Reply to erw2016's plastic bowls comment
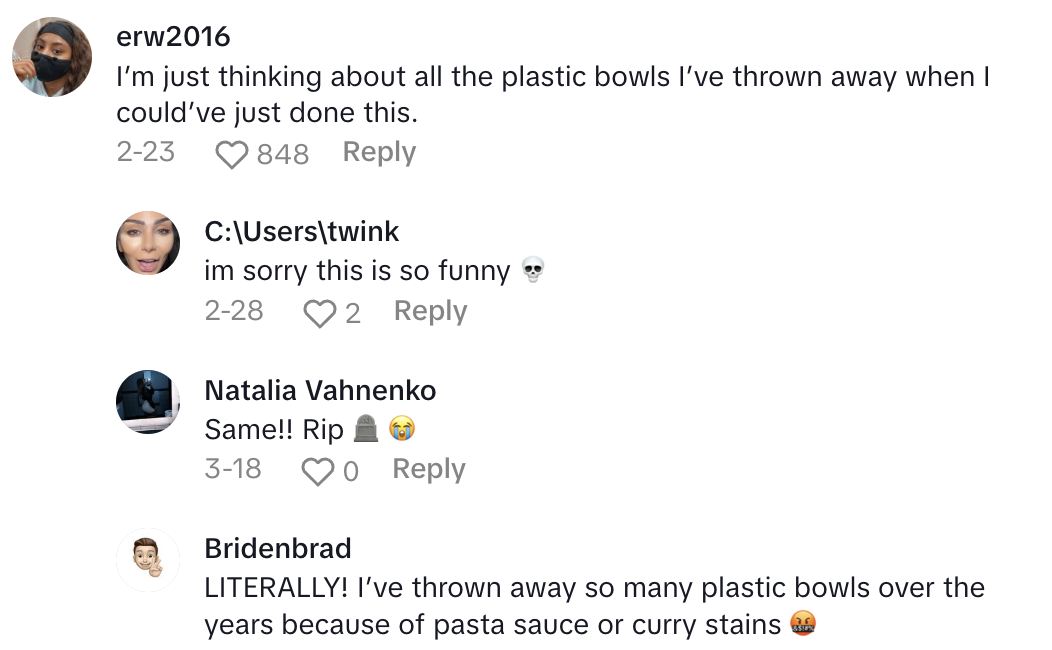Viewport: 1052px width, 650px height. tap(379, 152)
